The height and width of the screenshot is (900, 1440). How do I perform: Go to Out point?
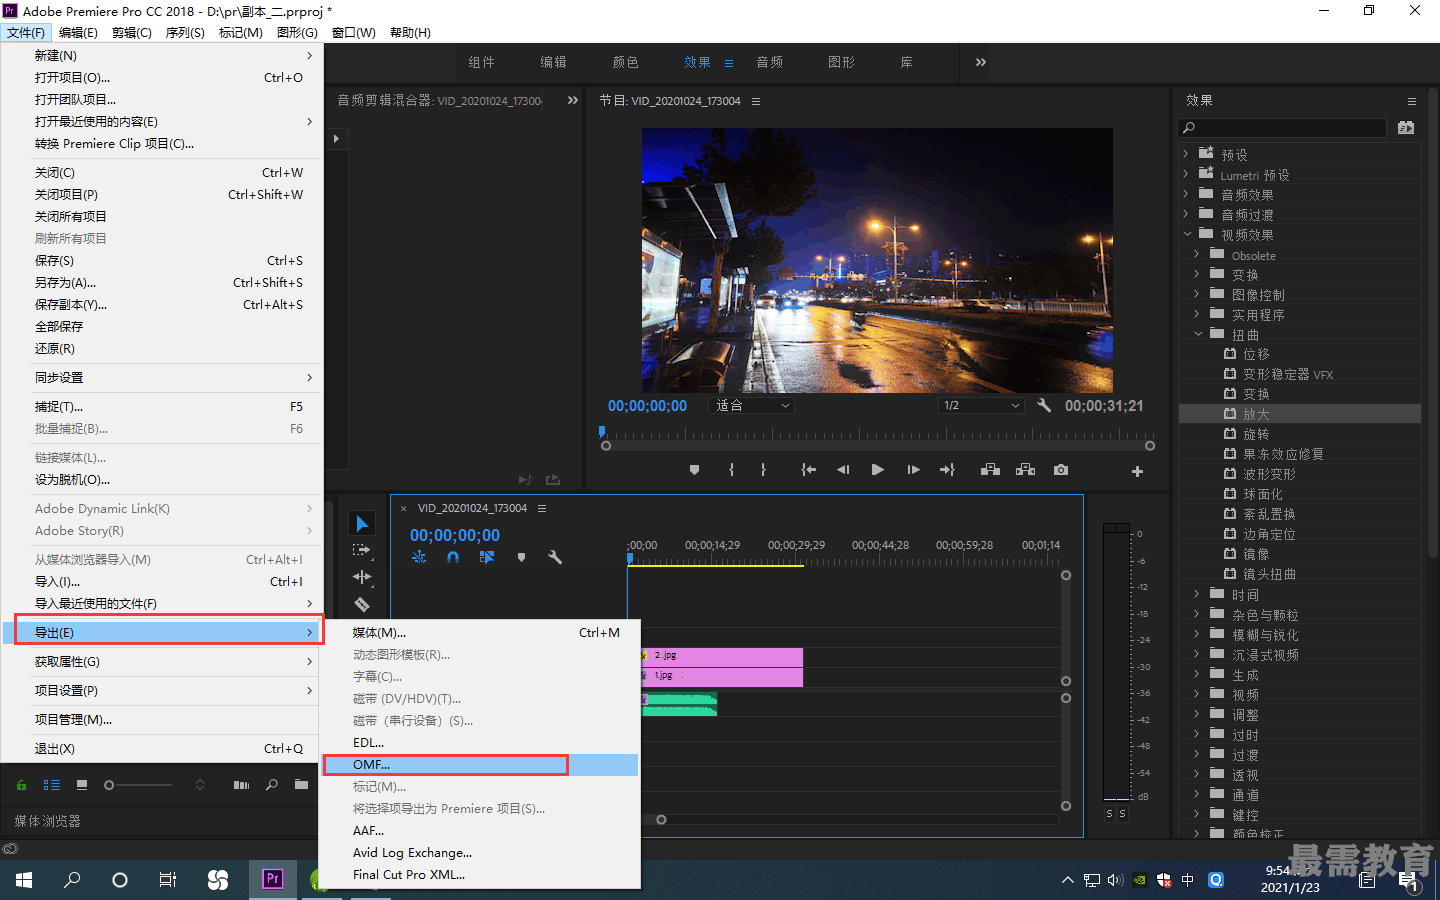point(947,470)
